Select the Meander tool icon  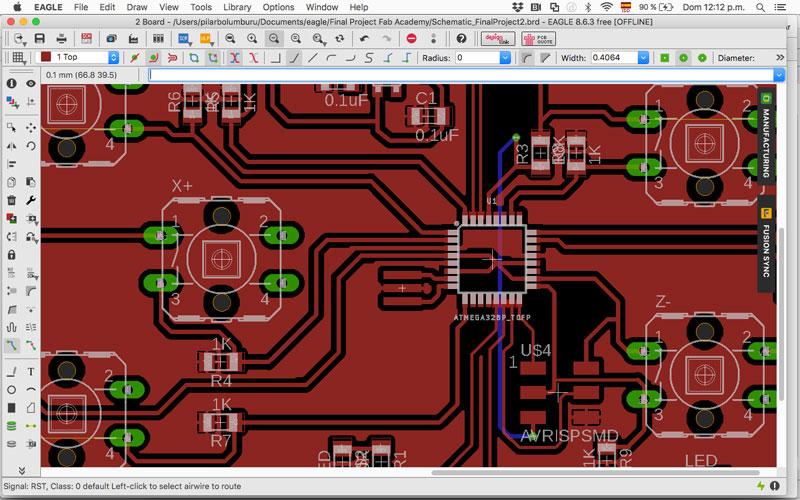[12, 327]
